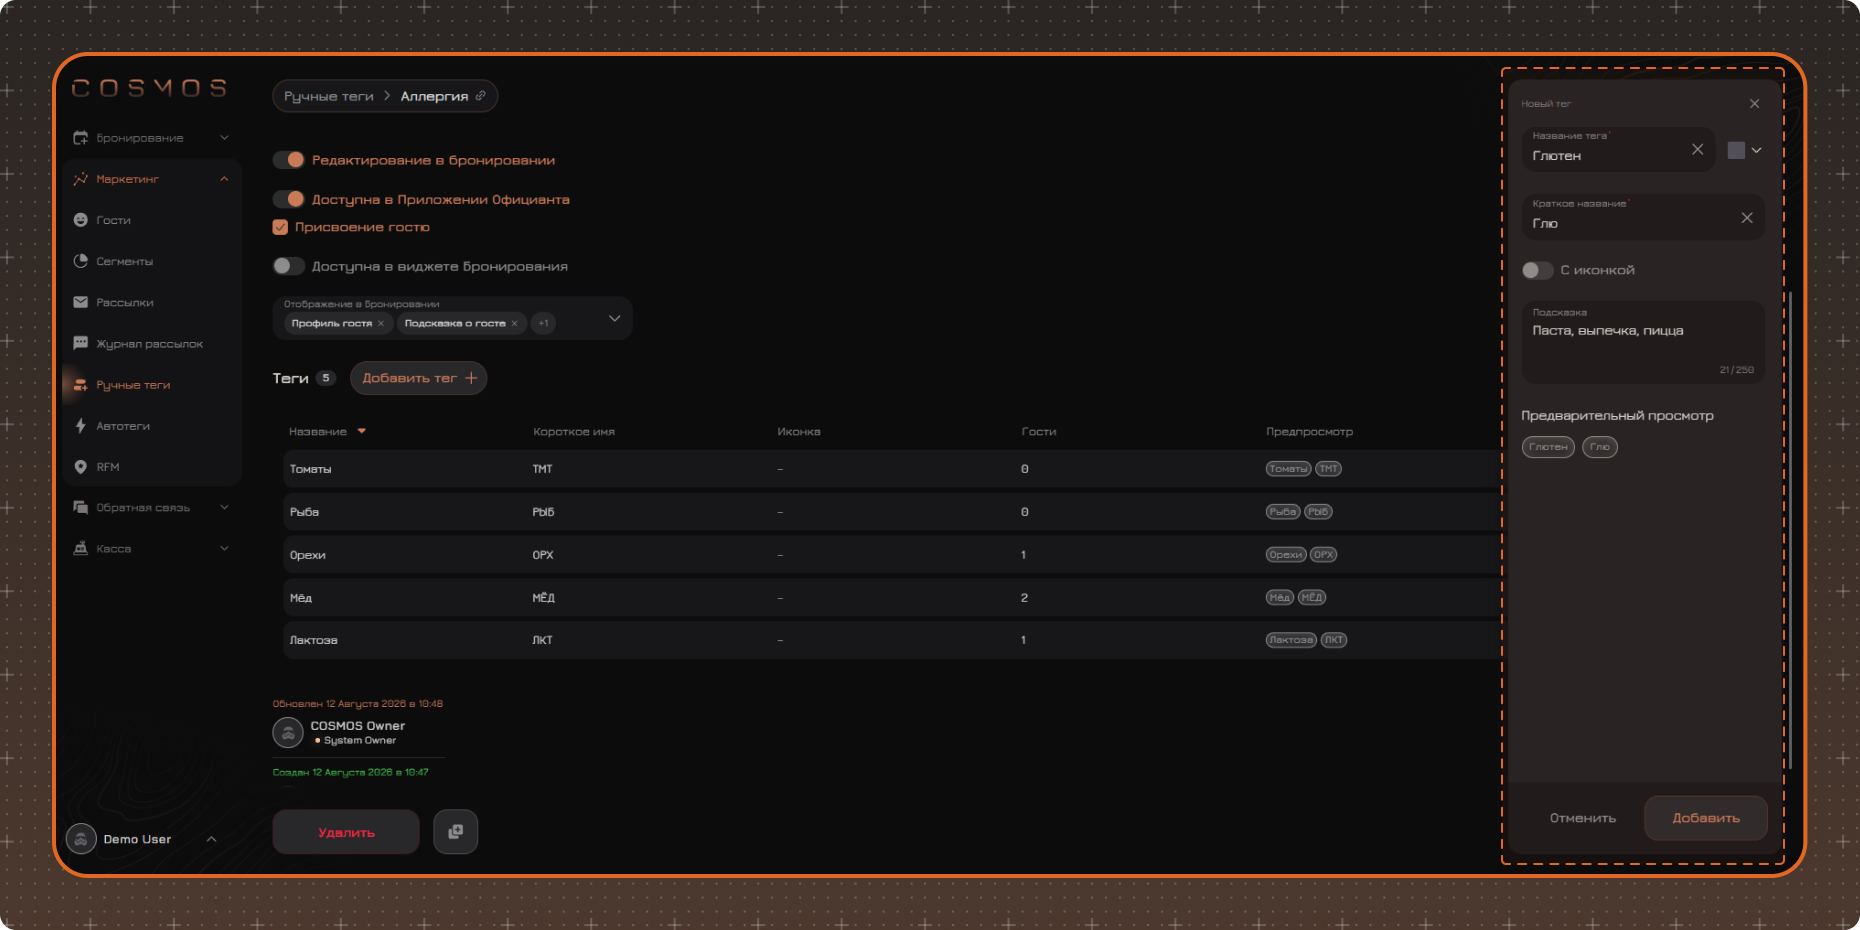Open Автотеги lightning icon
Screen dimensions: 1860x930
point(81,426)
